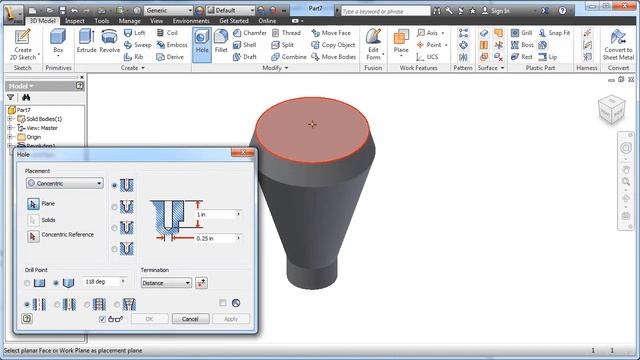This screenshot has width=640, height=360.
Task: Switch to the Tools ribbon tab
Action: pyautogui.click(x=102, y=21)
